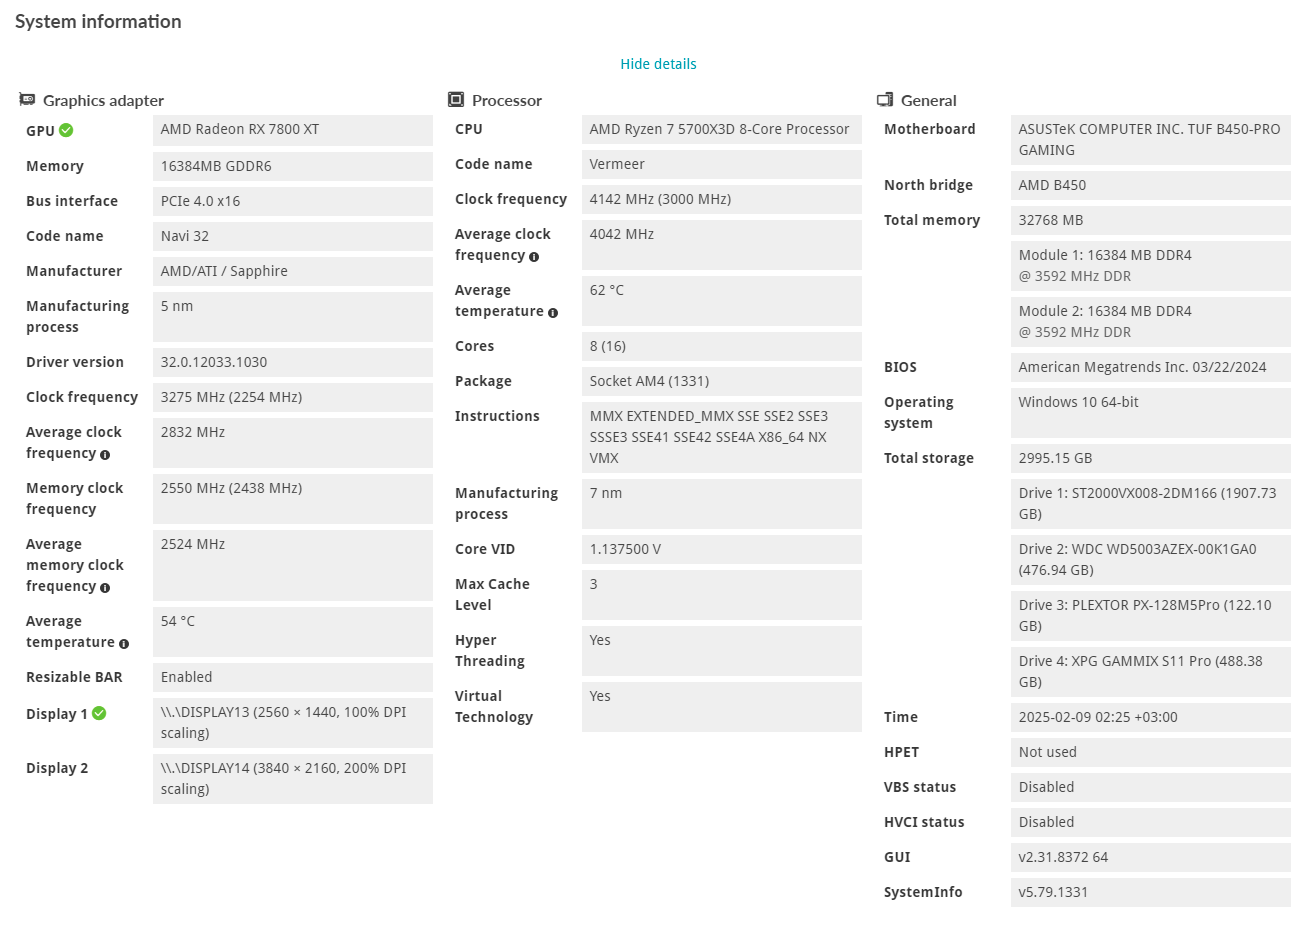This screenshot has width=1300, height=925.
Task: Click the HVCI status Disabled value
Action: coord(1151,822)
